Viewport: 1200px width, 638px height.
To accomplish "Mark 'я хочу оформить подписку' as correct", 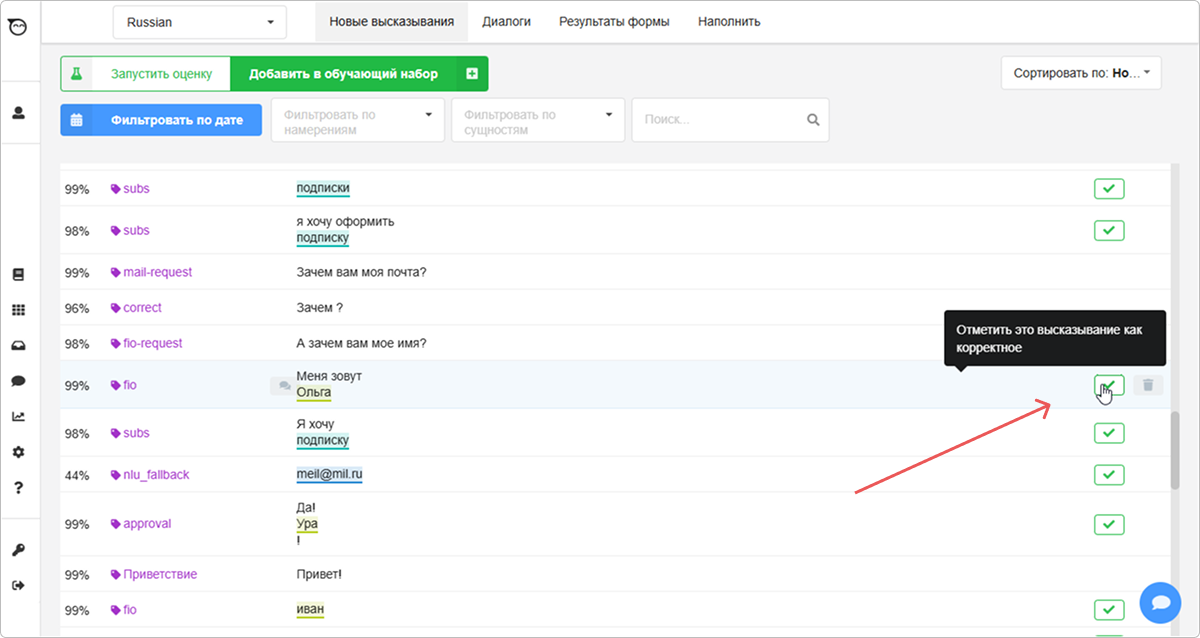I will (x=1109, y=230).
